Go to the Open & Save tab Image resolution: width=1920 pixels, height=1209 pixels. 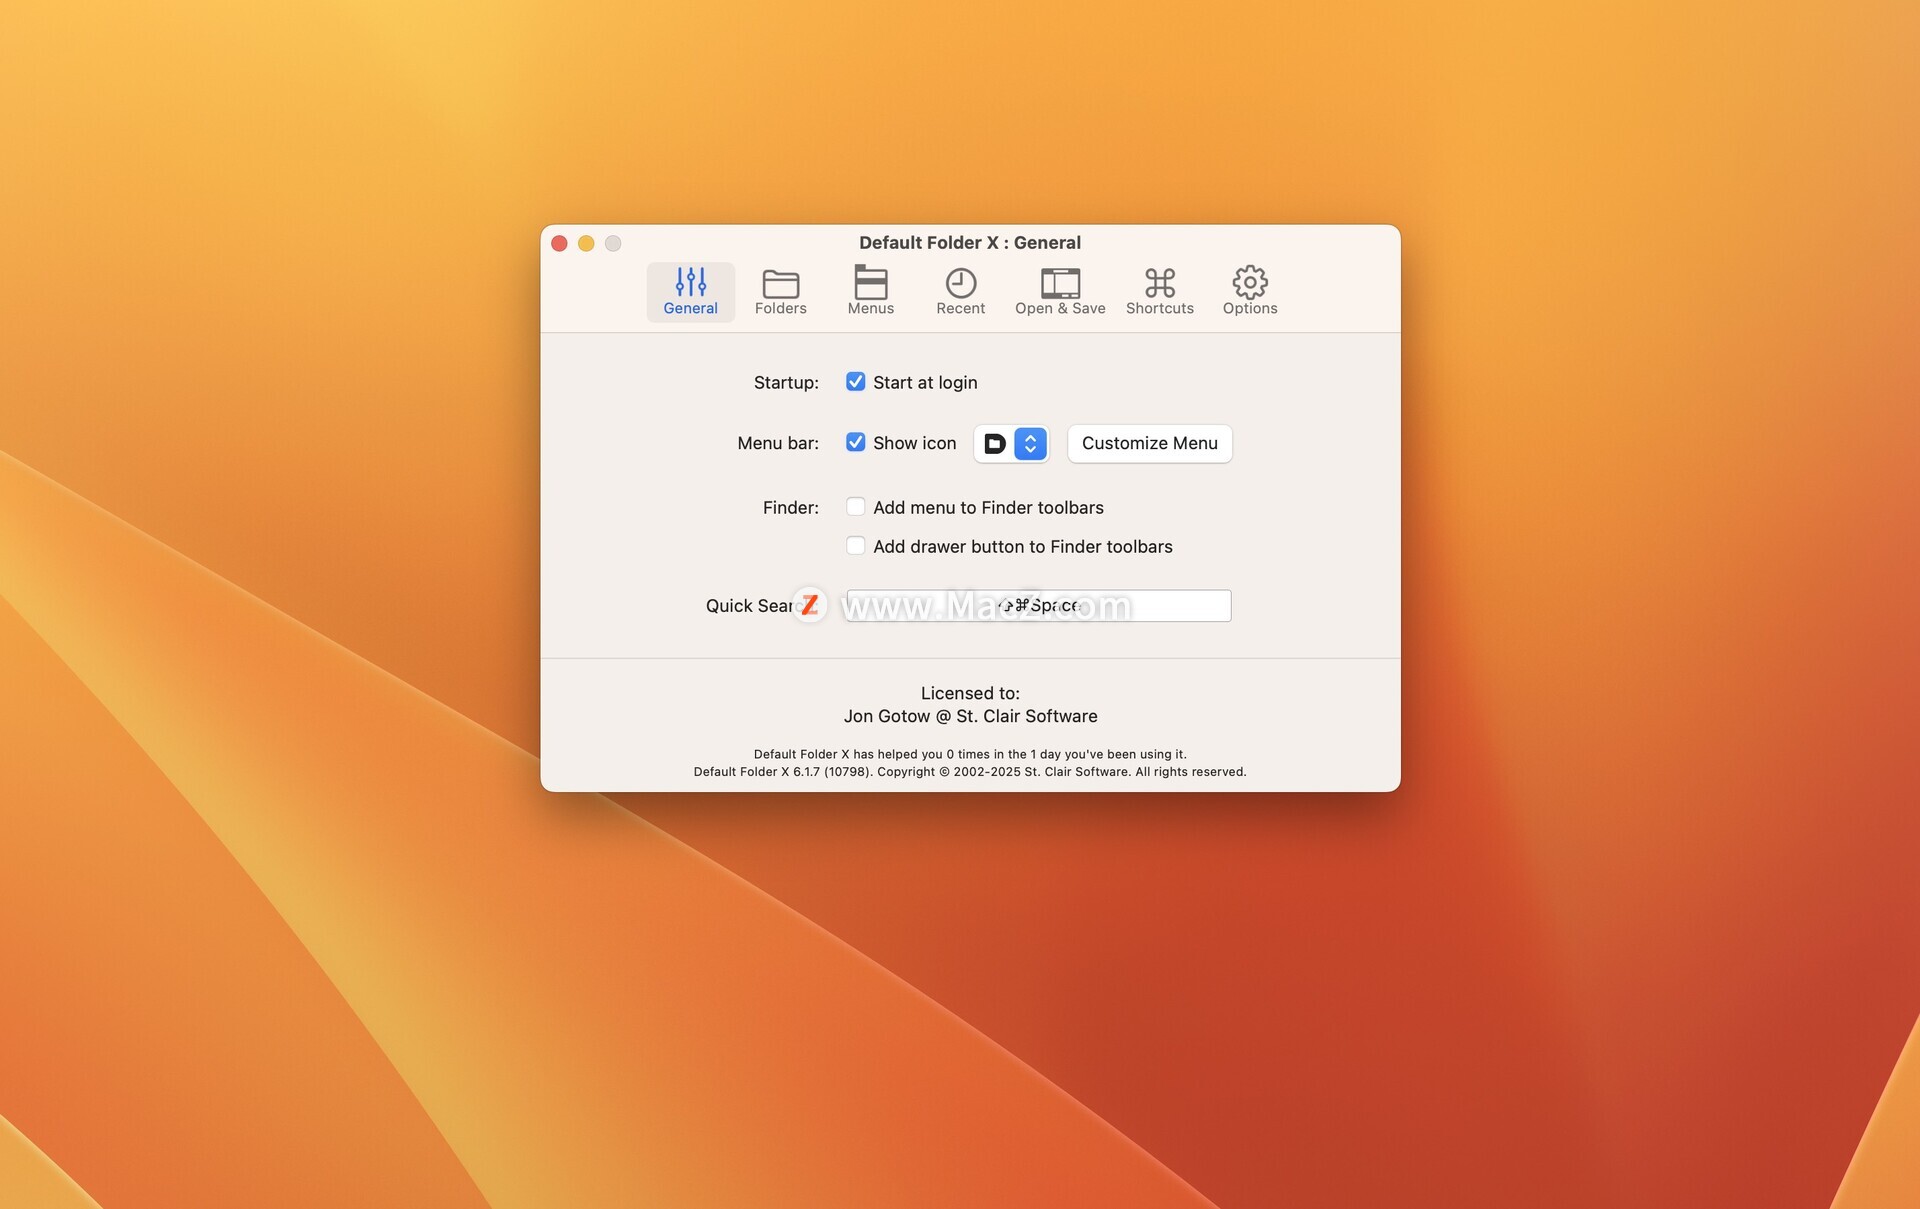pos(1060,292)
